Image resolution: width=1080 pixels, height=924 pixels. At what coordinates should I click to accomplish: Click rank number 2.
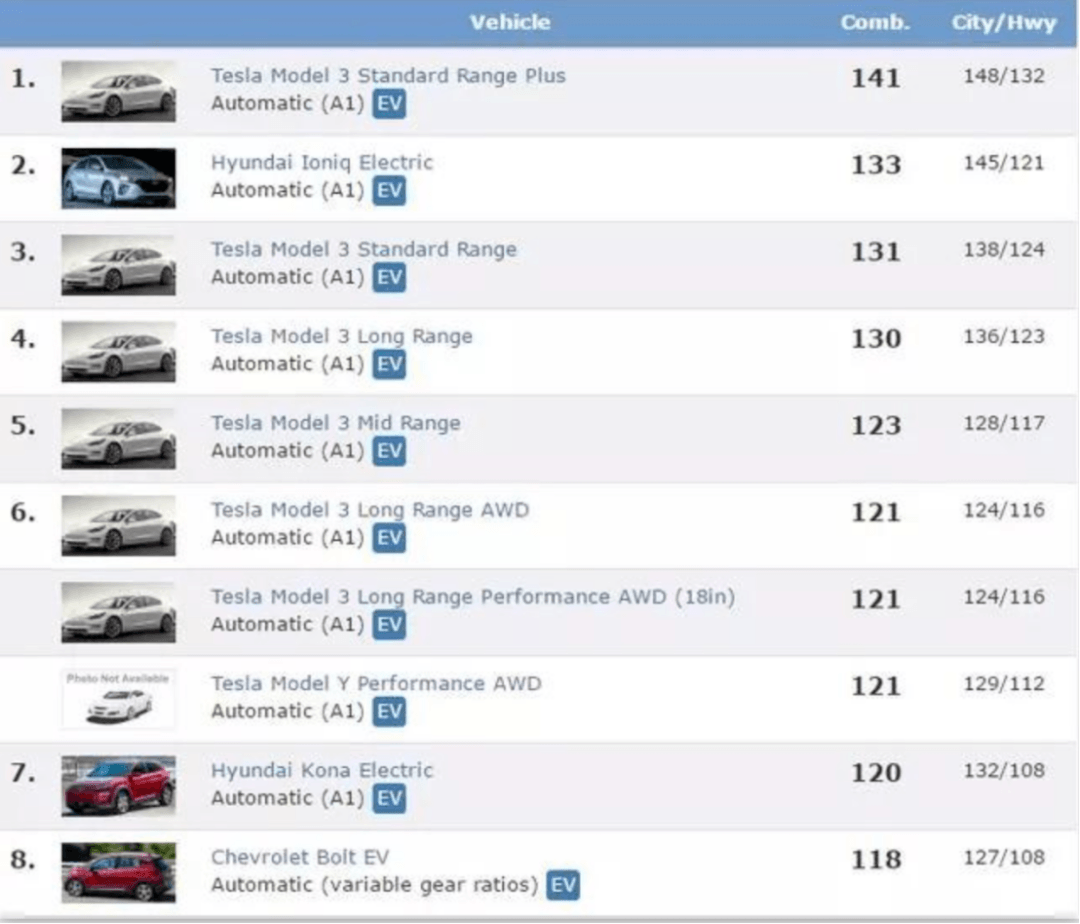23,166
